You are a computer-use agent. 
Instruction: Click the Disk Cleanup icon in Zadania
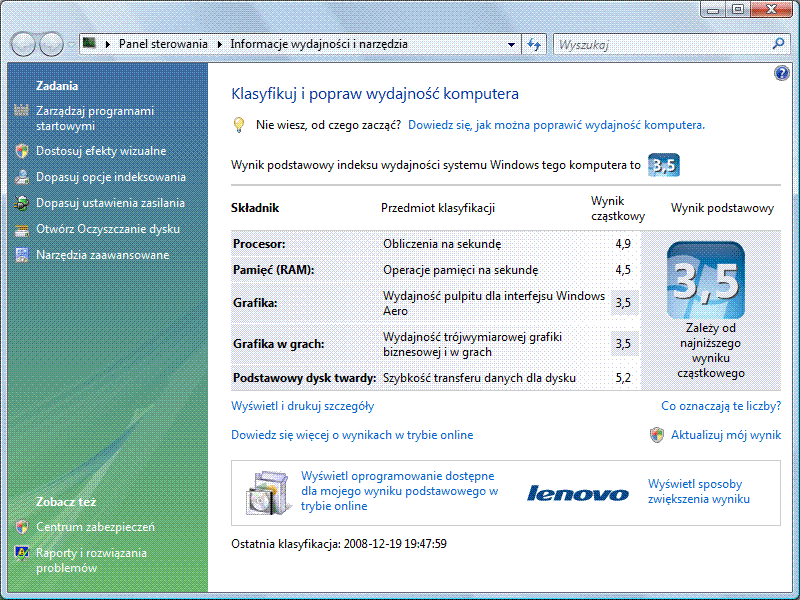21,230
